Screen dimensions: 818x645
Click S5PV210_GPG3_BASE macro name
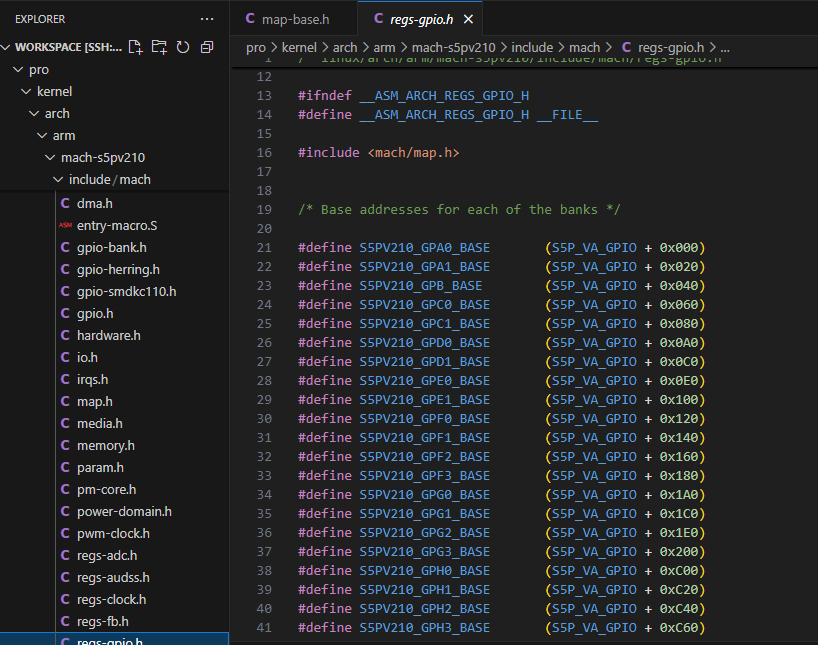click(x=424, y=552)
